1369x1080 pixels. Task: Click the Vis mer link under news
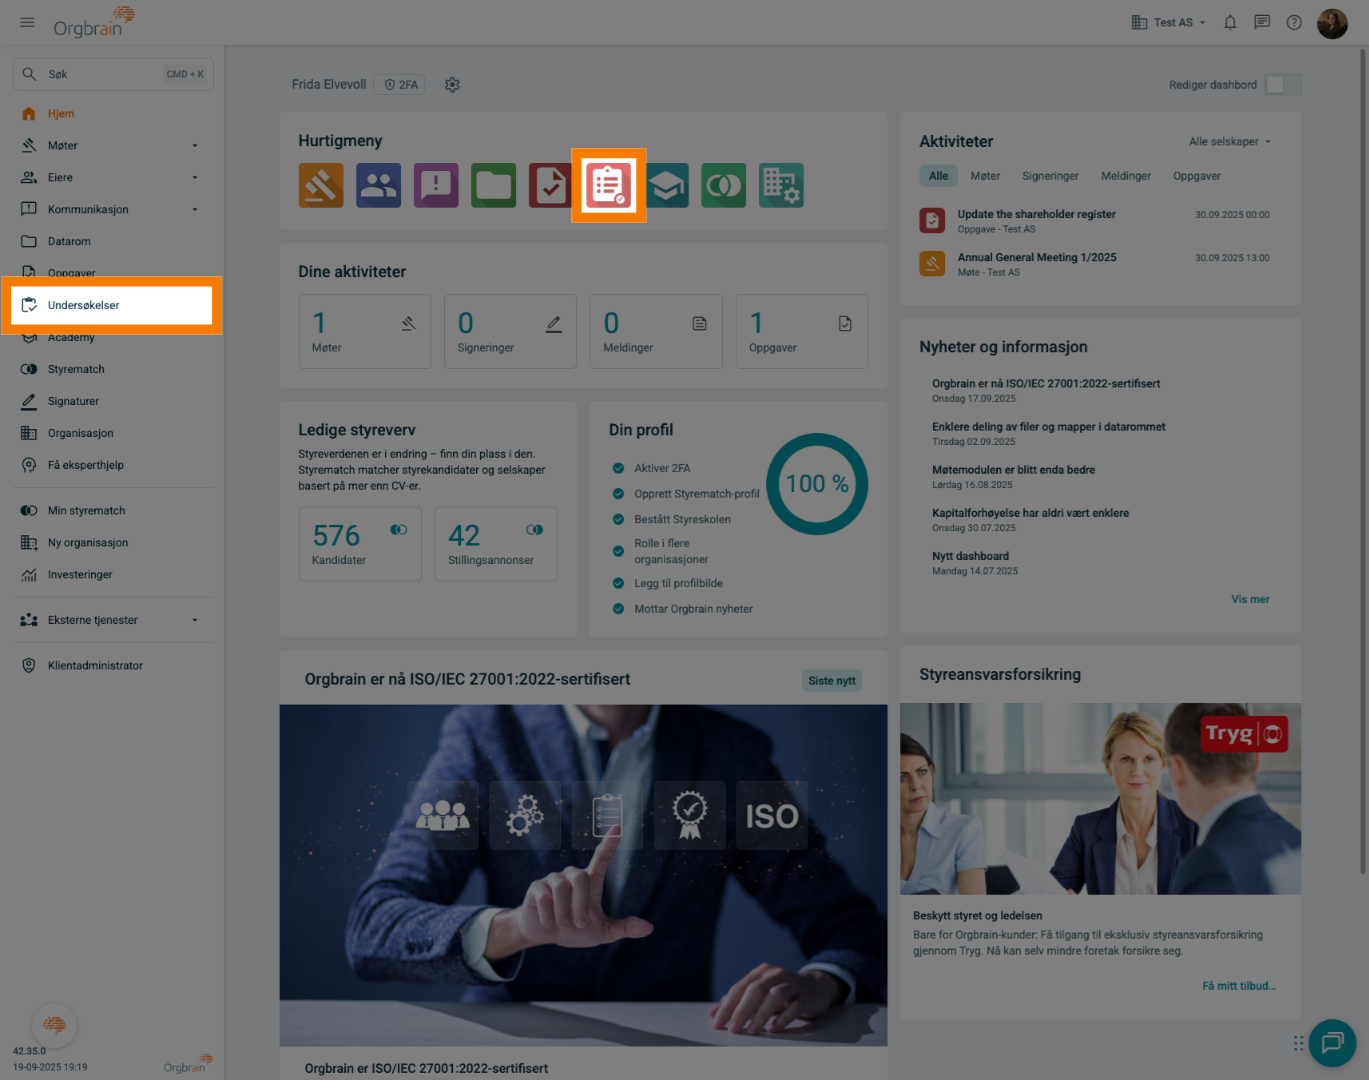pos(1250,600)
